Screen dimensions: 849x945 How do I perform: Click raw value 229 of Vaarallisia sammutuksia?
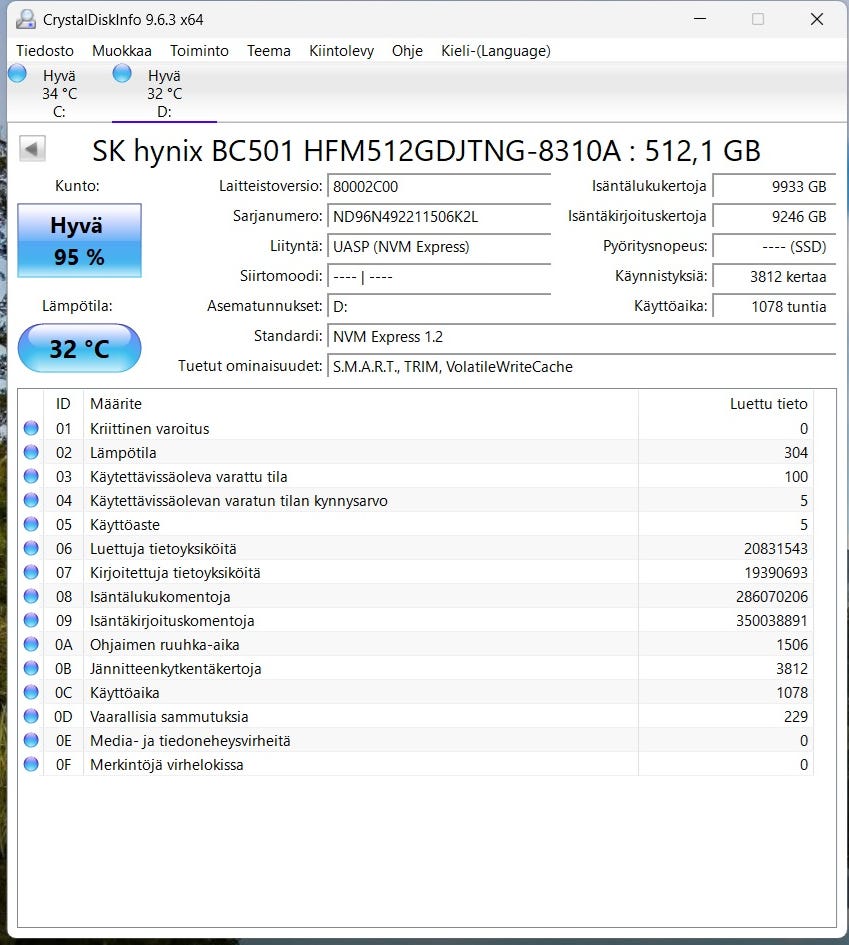796,717
